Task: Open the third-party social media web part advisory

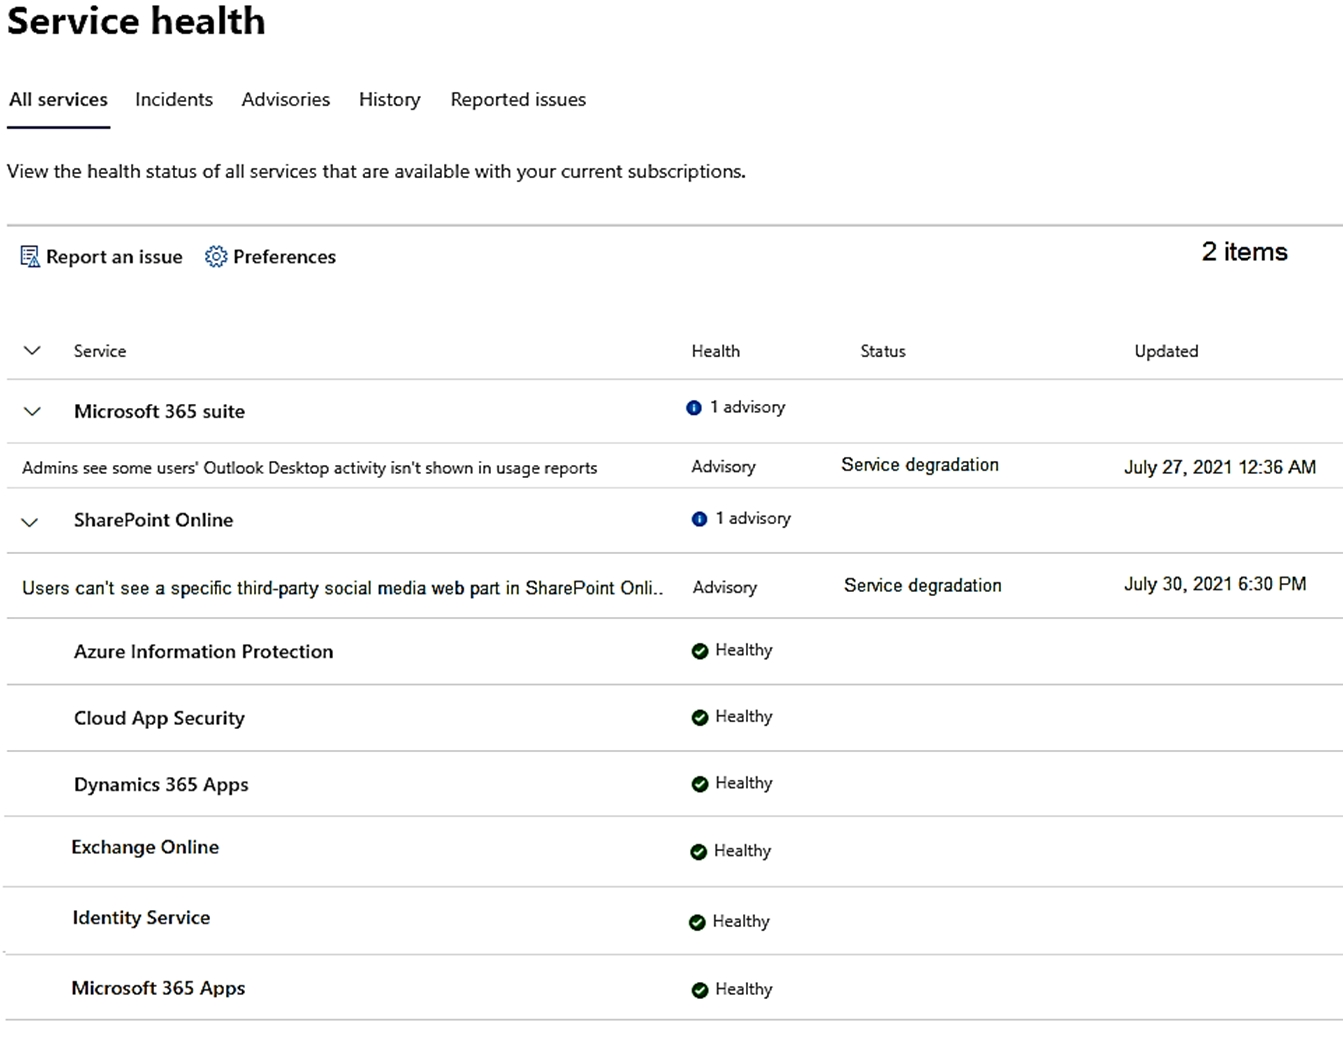Action: tap(343, 588)
